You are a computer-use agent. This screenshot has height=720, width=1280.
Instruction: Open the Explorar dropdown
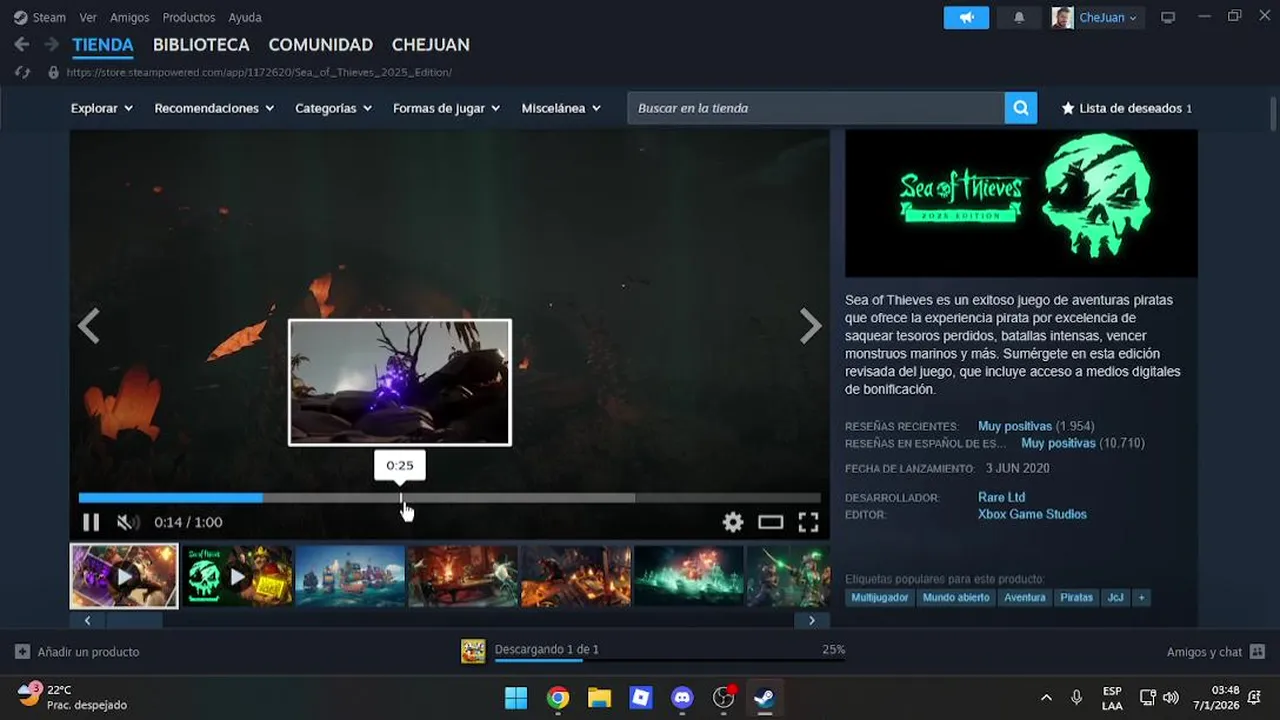tap(101, 108)
